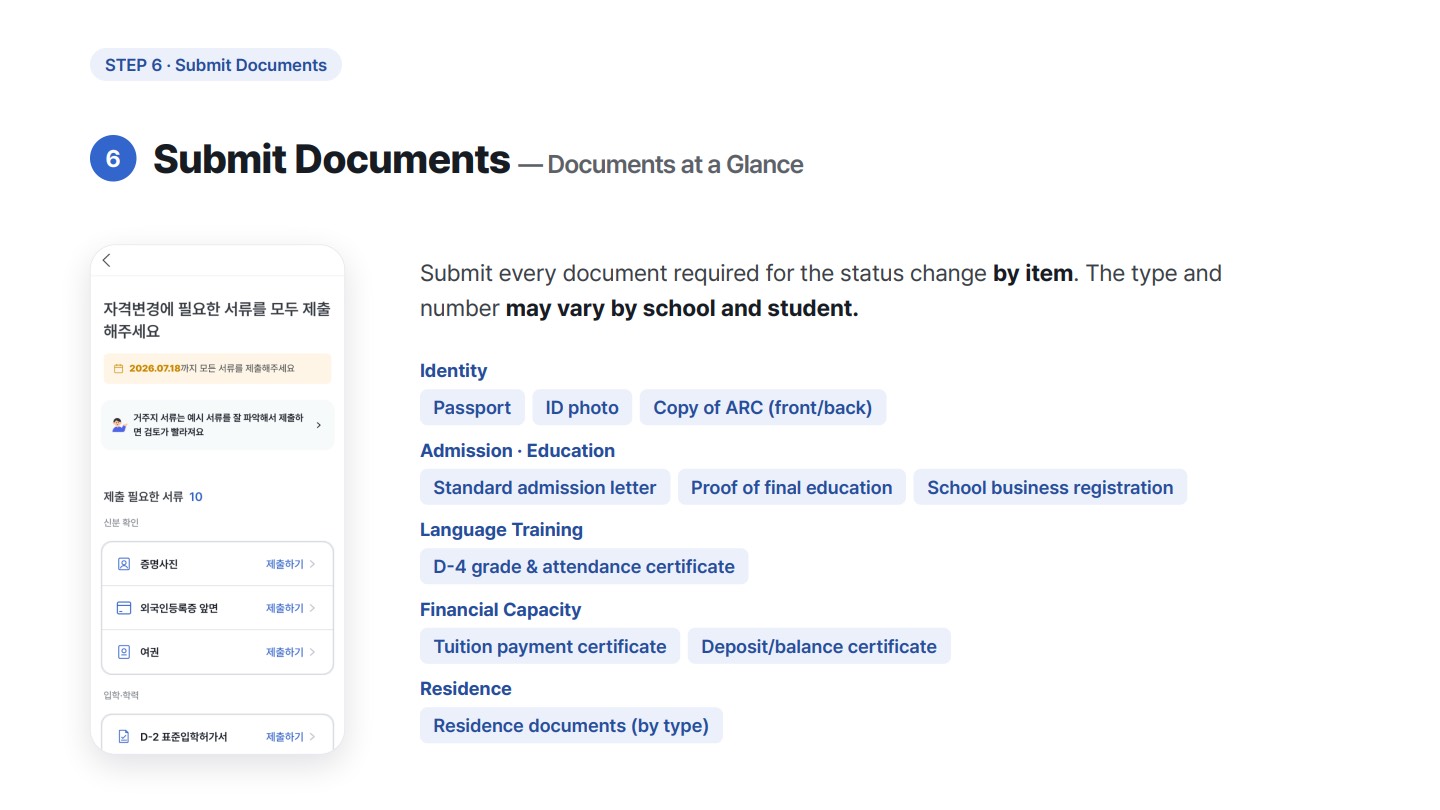This screenshot has width=1440, height=810.
Task: Open the 여권 row chevron
Action: point(312,652)
